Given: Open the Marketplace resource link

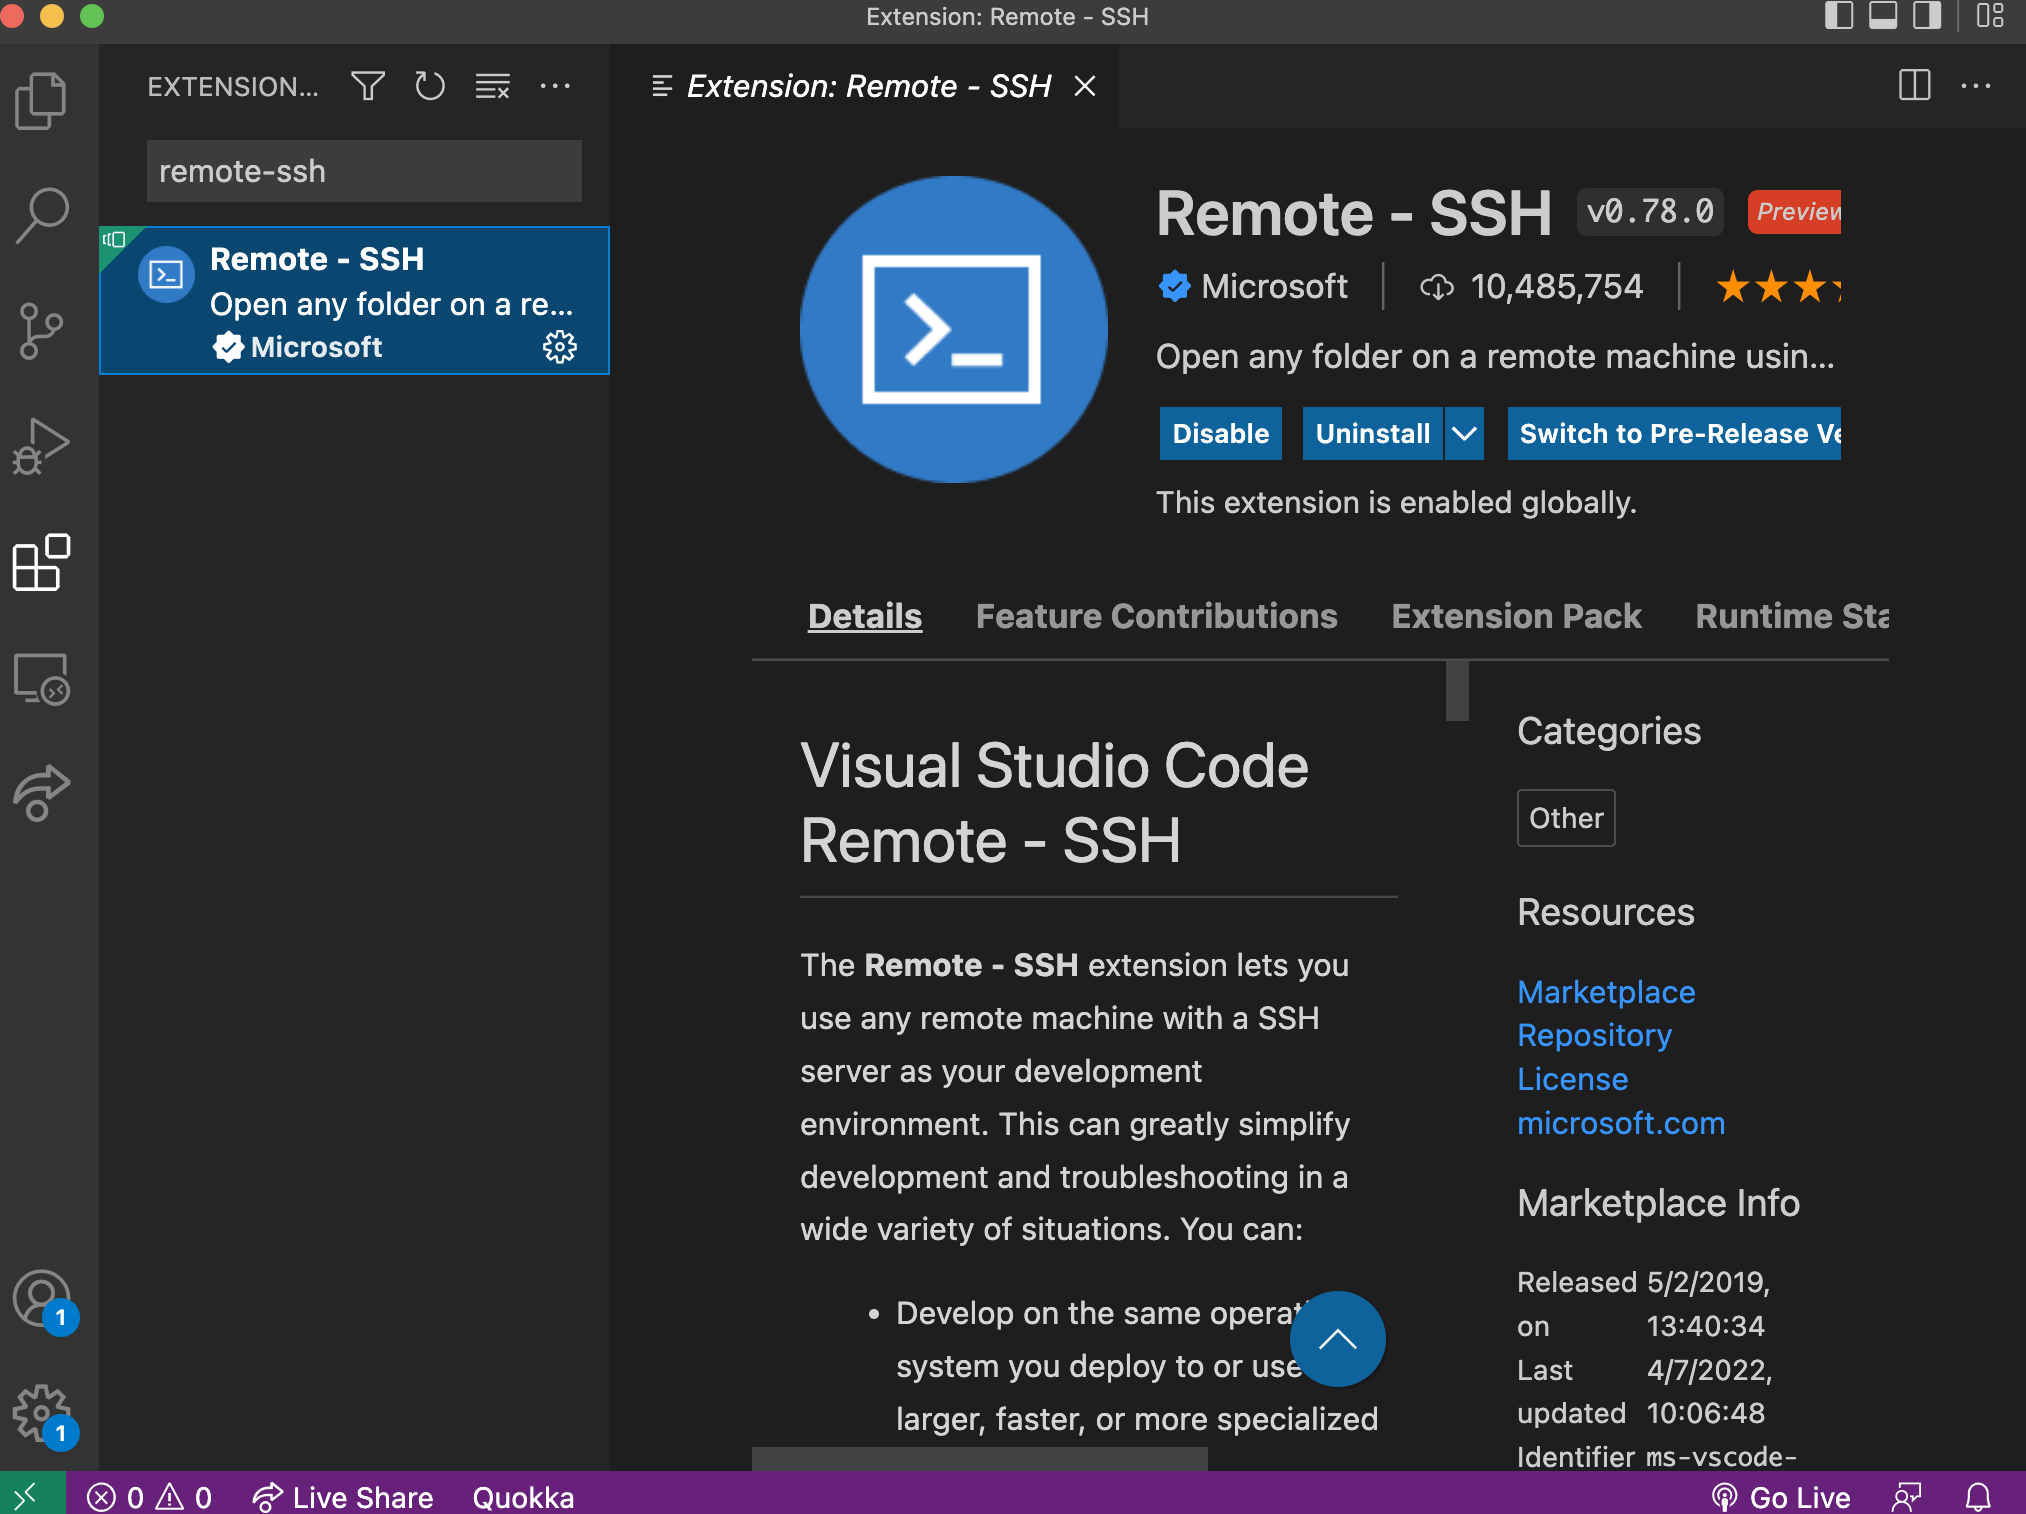Looking at the screenshot, I should [x=1606, y=992].
